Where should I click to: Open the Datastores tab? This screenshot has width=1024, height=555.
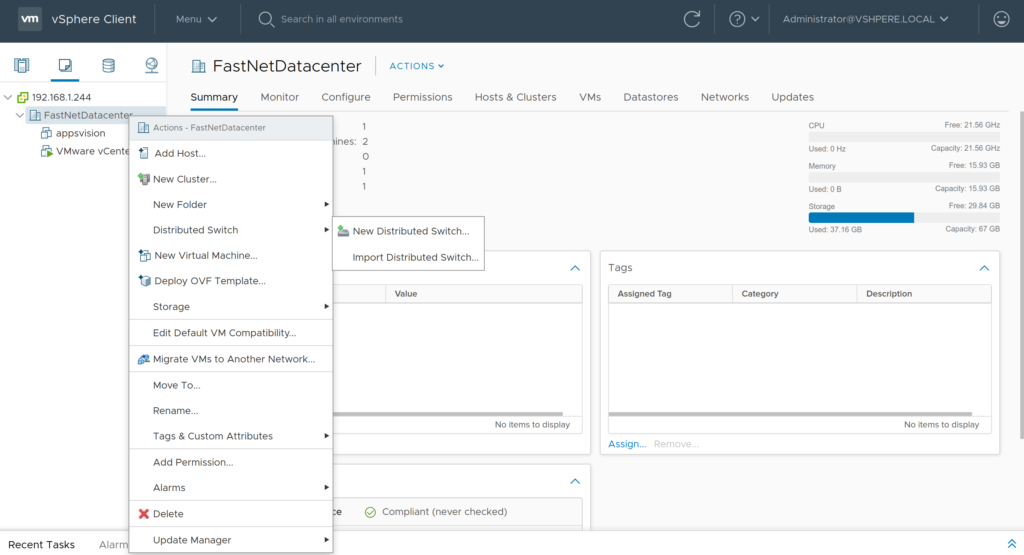(x=650, y=97)
